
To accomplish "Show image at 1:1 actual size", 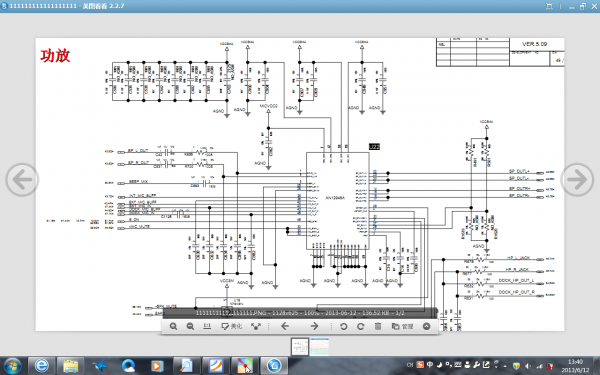I will click(x=207, y=326).
